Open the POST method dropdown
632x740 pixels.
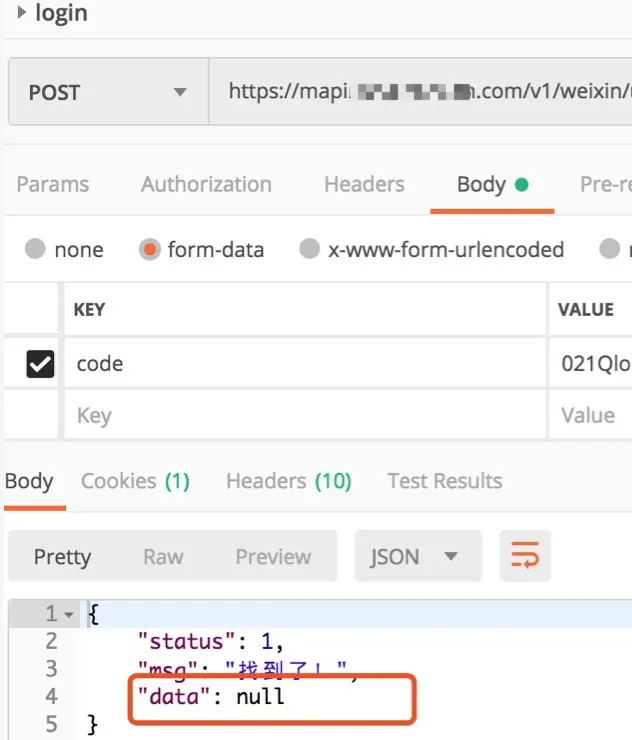(x=107, y=93)
